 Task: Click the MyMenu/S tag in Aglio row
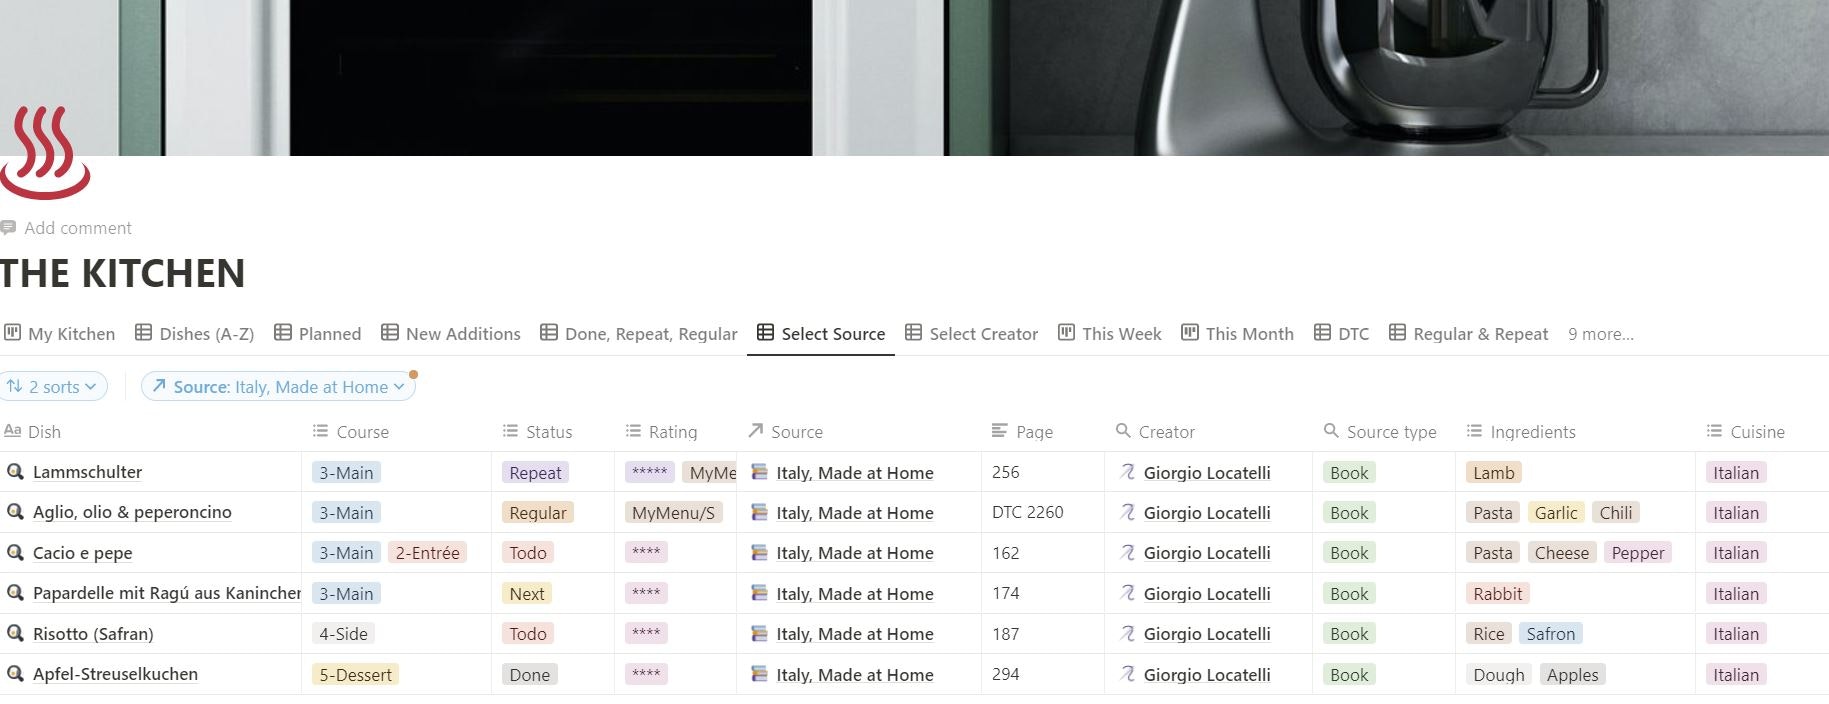point(673,513)
